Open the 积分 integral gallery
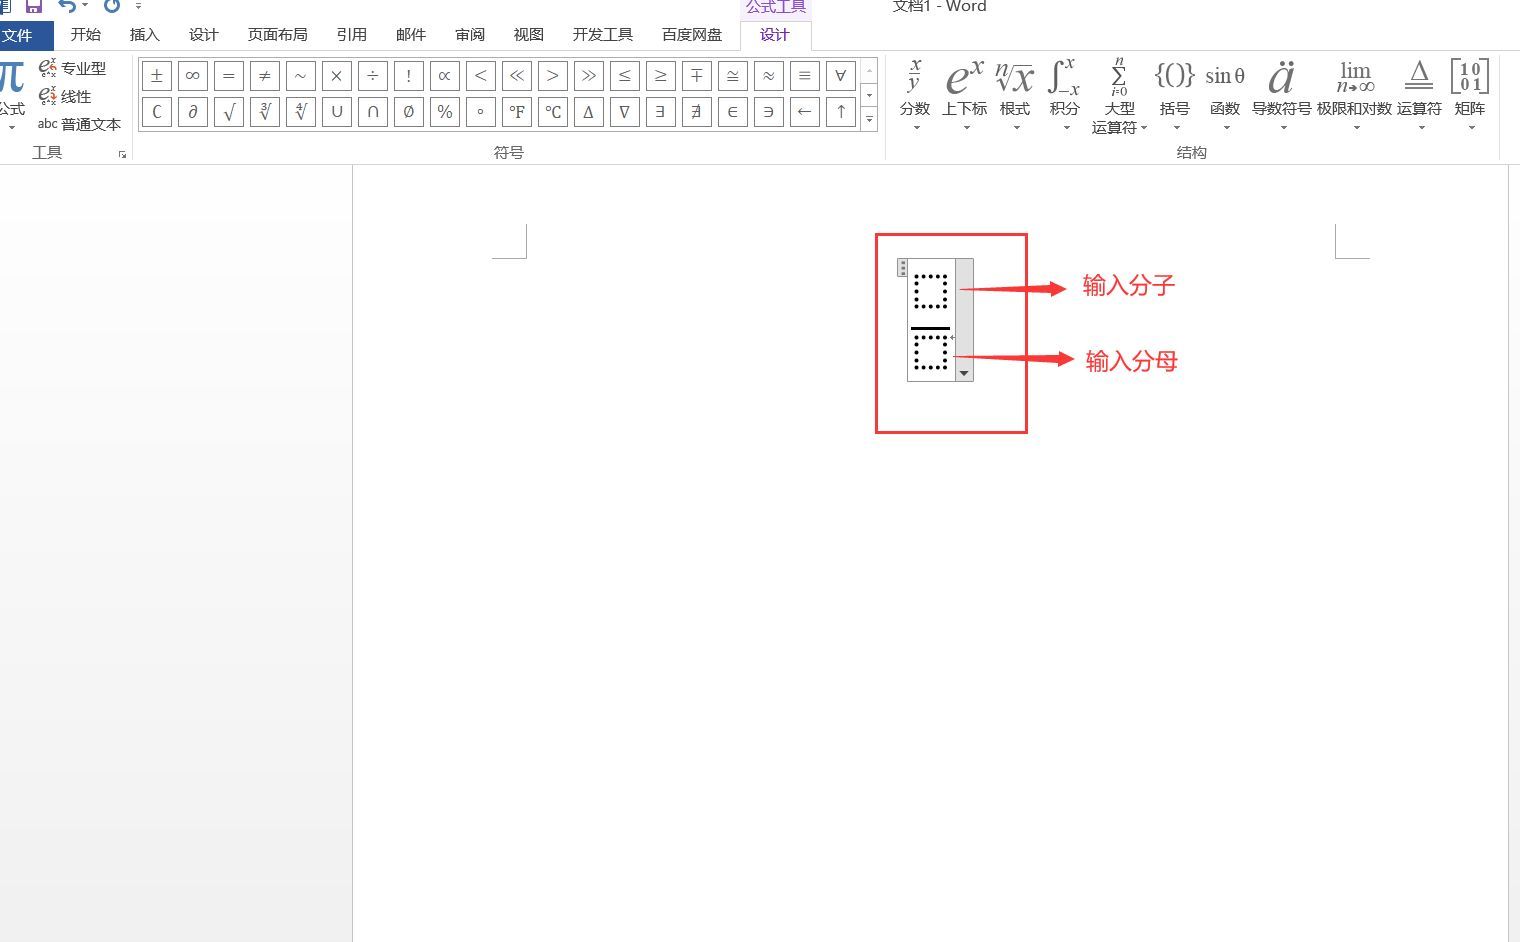The image size is (1520, 942). point(1065,95)
